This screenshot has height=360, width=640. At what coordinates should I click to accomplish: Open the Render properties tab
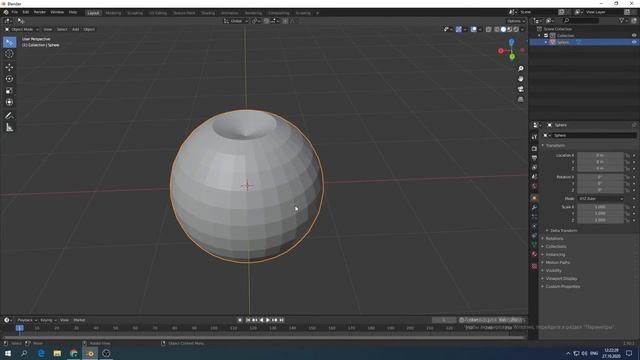pyautogui.click(x=534, y=149)
